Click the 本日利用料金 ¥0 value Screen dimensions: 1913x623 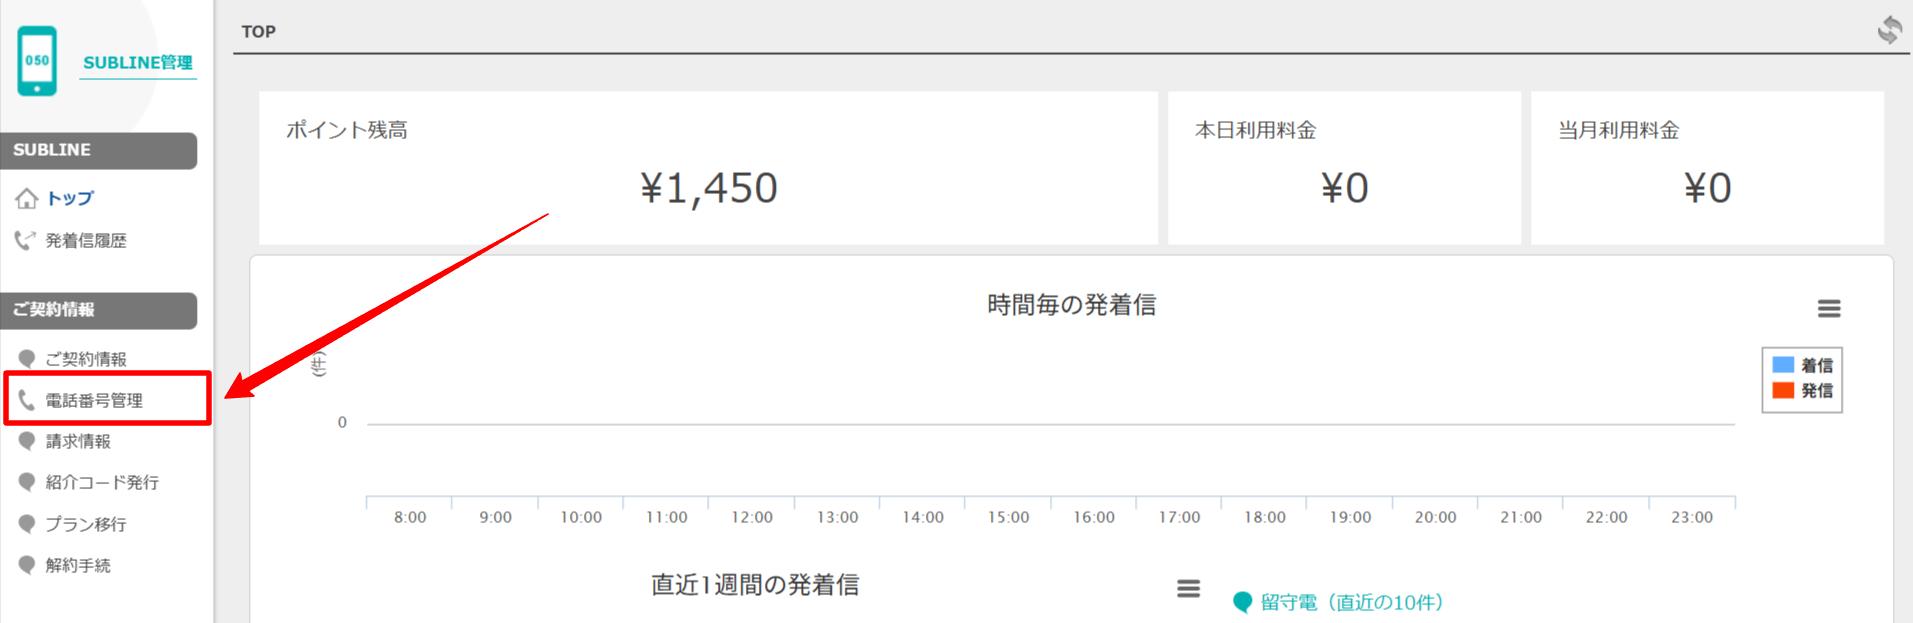pyautogui.click(x=1345, y=188)
